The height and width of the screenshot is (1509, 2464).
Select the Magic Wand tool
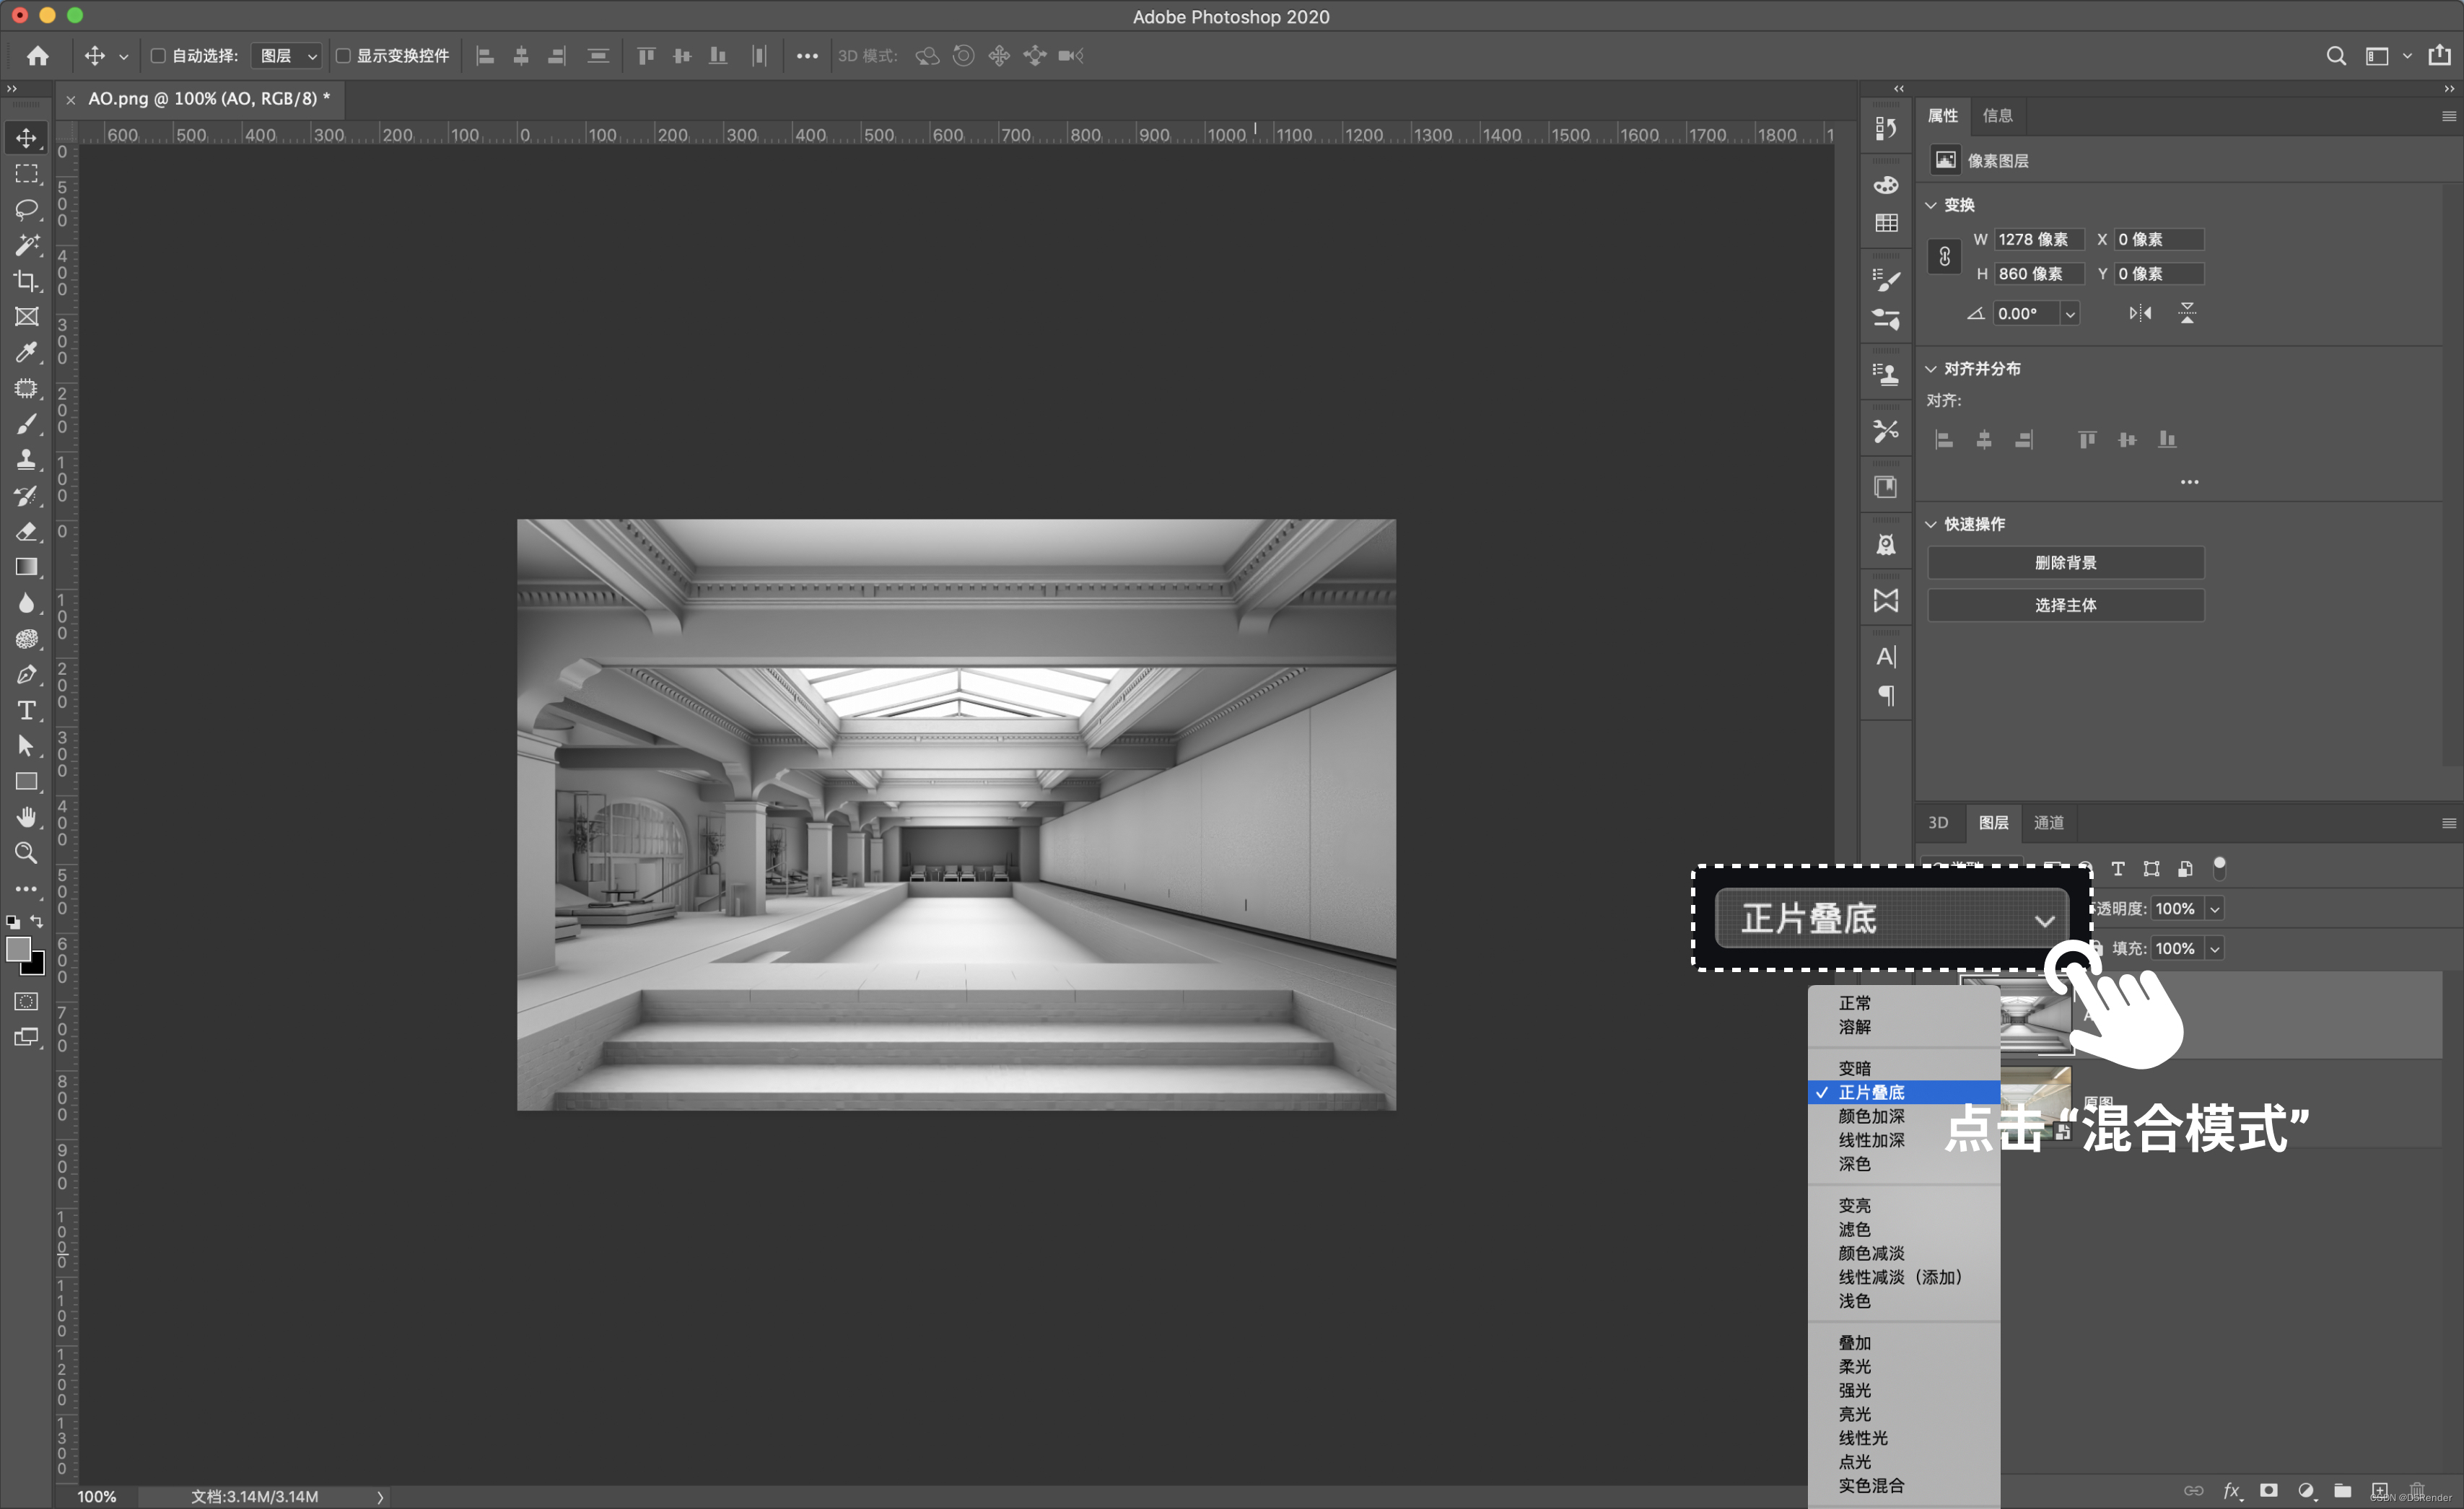click(27, 245)
